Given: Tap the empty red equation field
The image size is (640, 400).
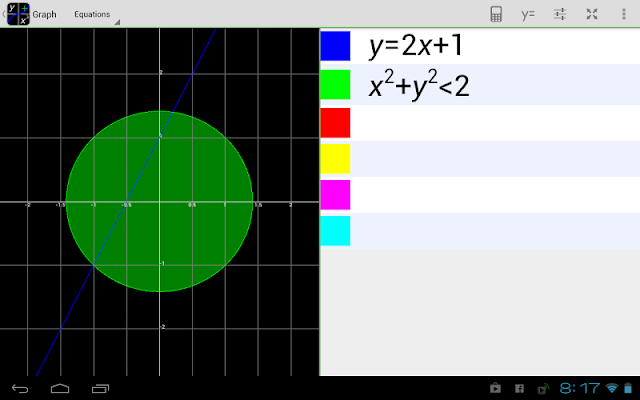Looking at the screenshot, I should [x=495, y=123].
